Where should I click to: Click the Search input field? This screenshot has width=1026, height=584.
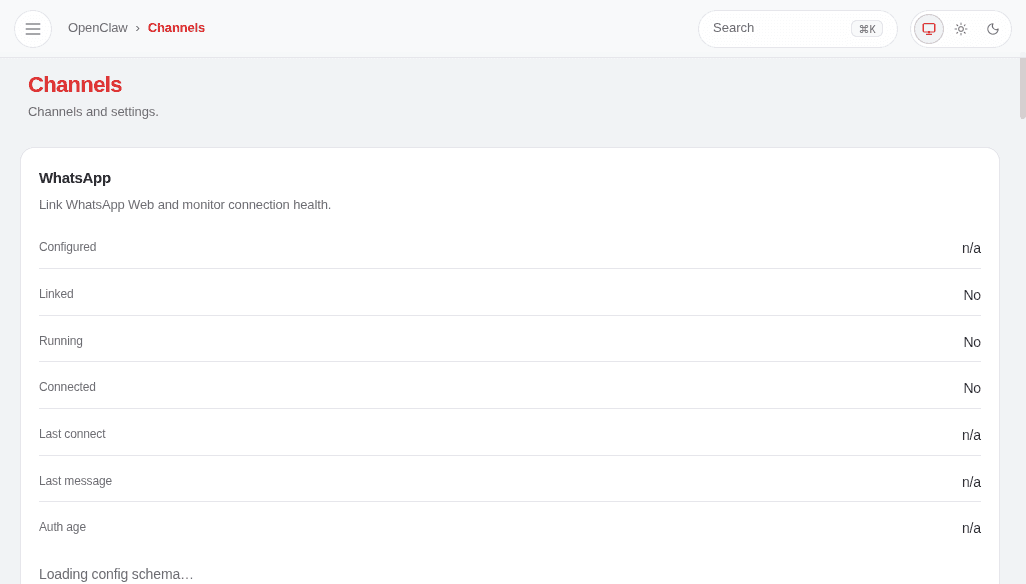pyautogui.click(x=780, y=28)
